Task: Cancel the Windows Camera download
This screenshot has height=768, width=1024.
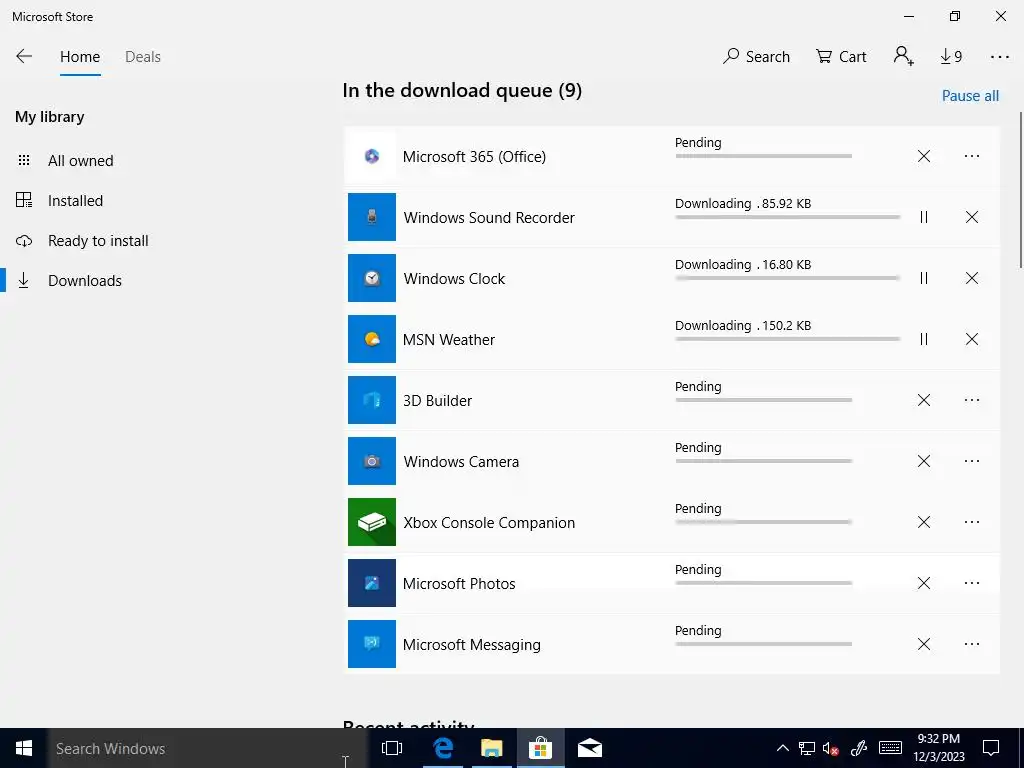Action: (923, 461)
